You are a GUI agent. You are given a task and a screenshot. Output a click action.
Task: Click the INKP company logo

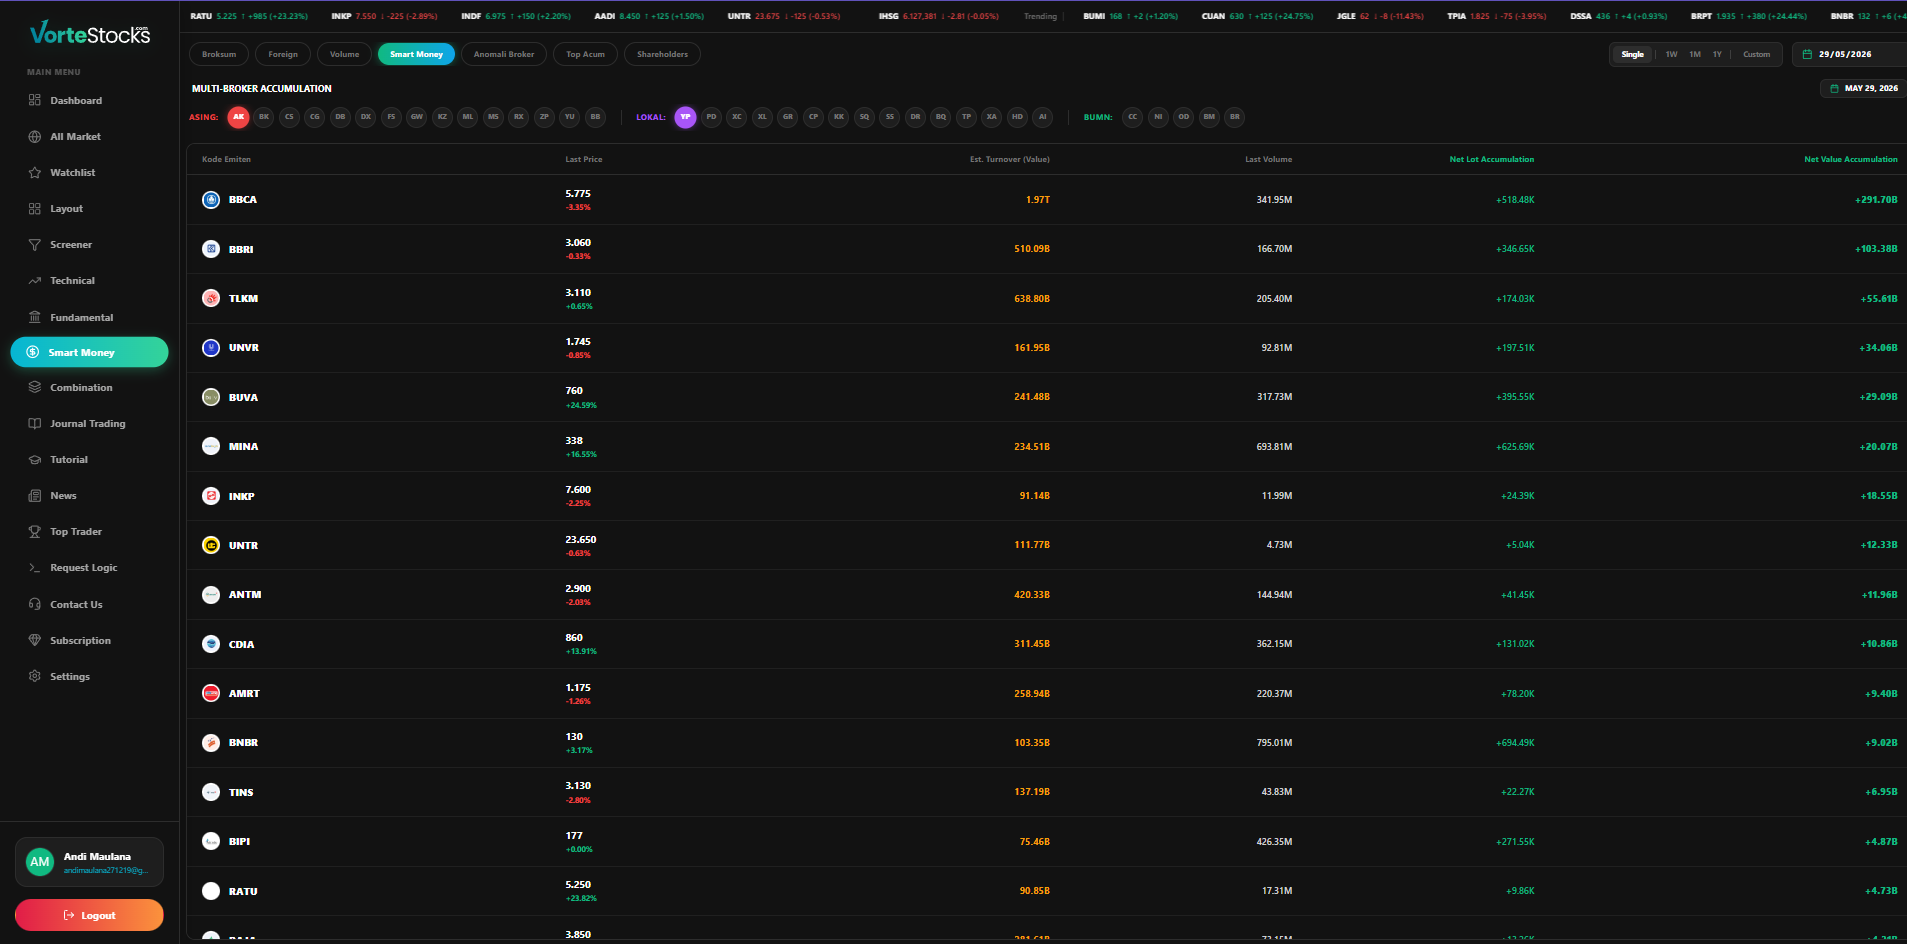[x=211, y=496]
